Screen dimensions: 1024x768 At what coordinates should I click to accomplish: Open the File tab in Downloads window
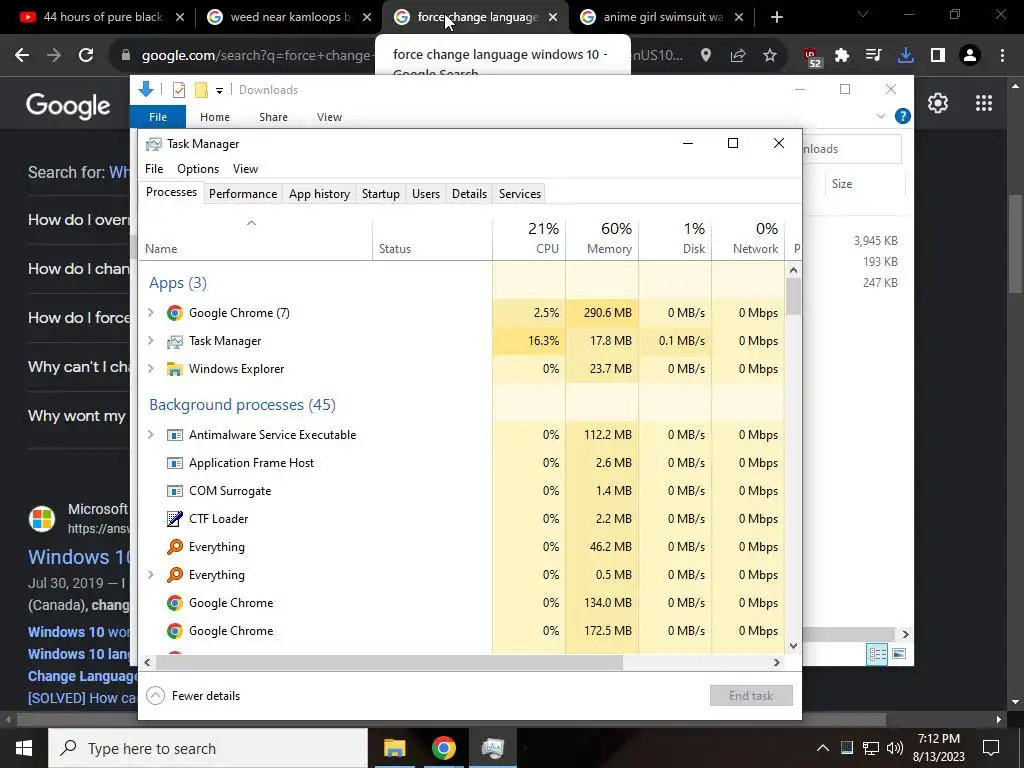tap(158, 117)
